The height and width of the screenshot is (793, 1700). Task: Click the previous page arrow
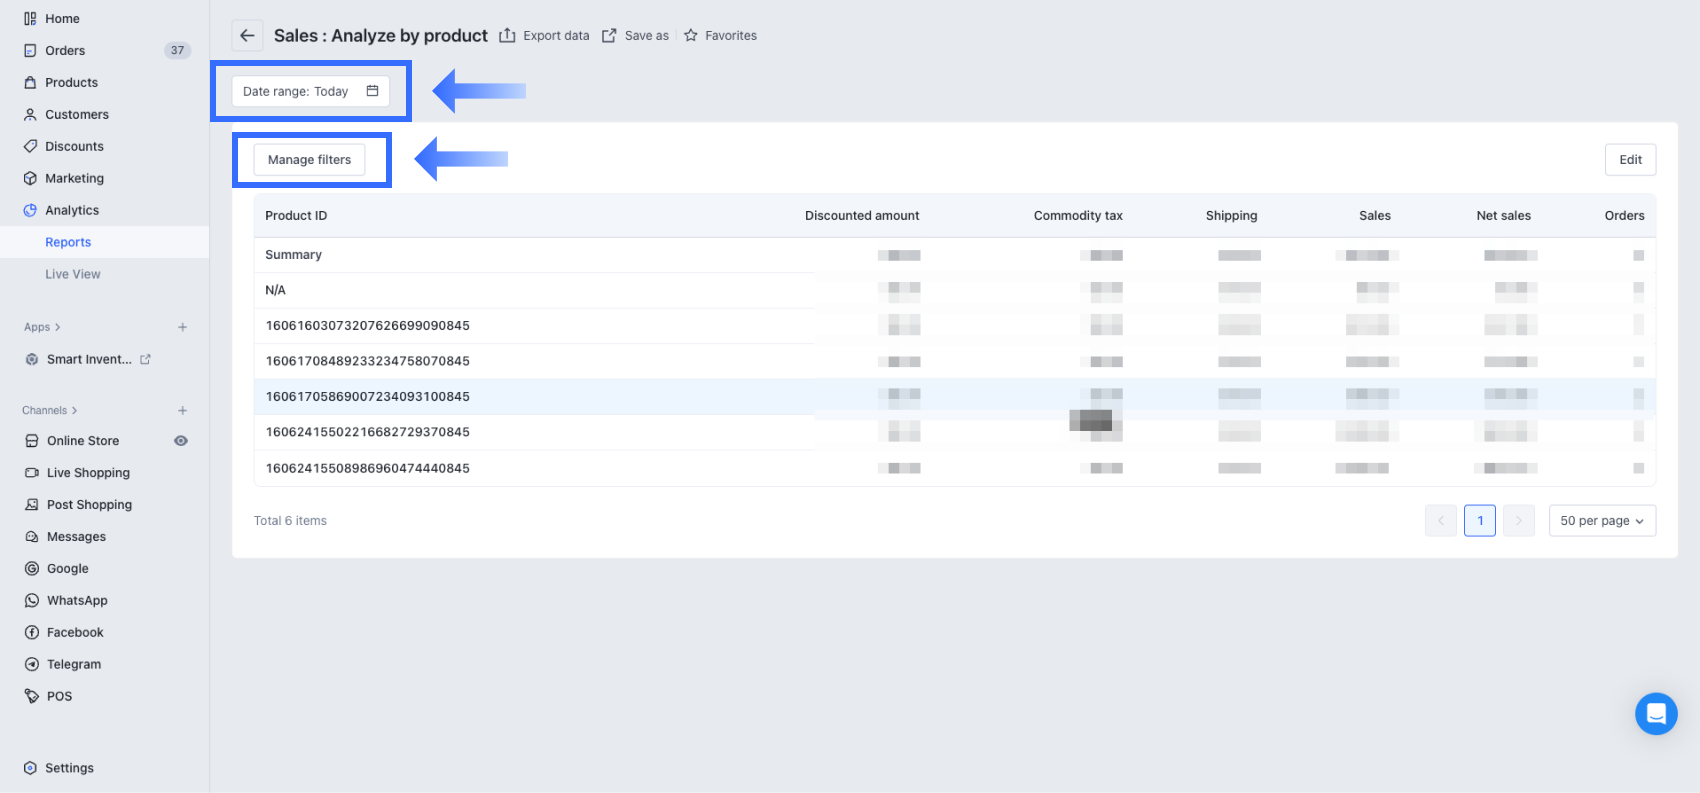pyautogui.click(x=1441, y=520)
